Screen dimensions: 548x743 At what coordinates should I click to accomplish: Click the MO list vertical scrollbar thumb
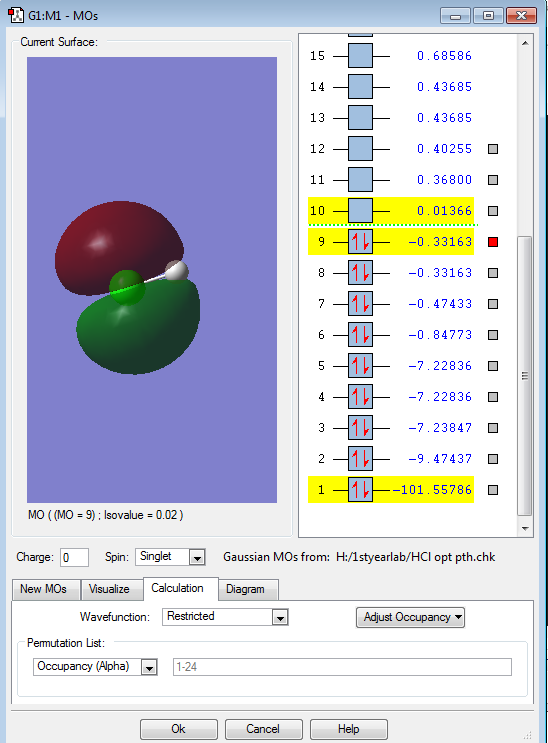(x=525, y=376)
